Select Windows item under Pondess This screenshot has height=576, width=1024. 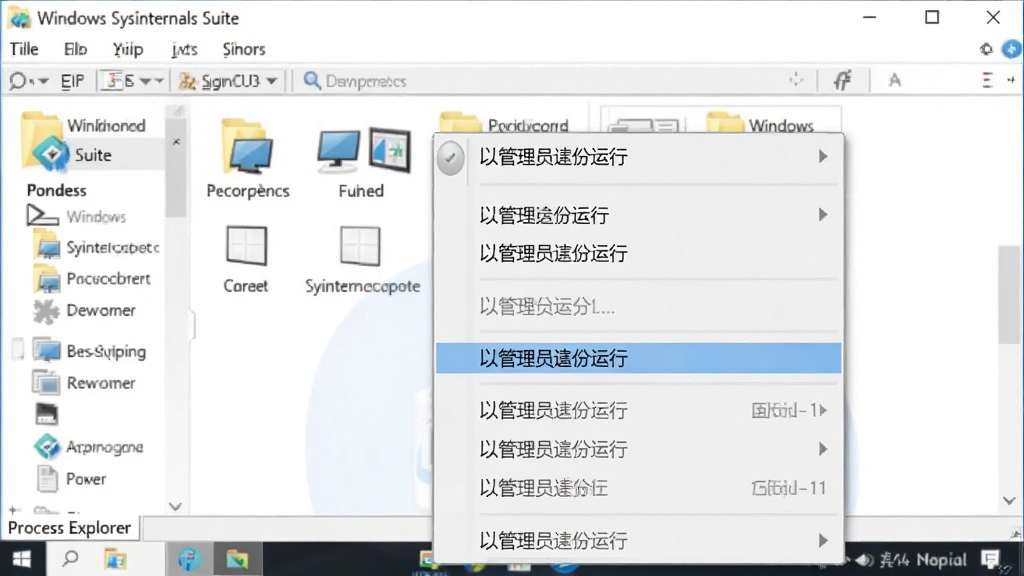pyautogui.click(x=96, y=217)
